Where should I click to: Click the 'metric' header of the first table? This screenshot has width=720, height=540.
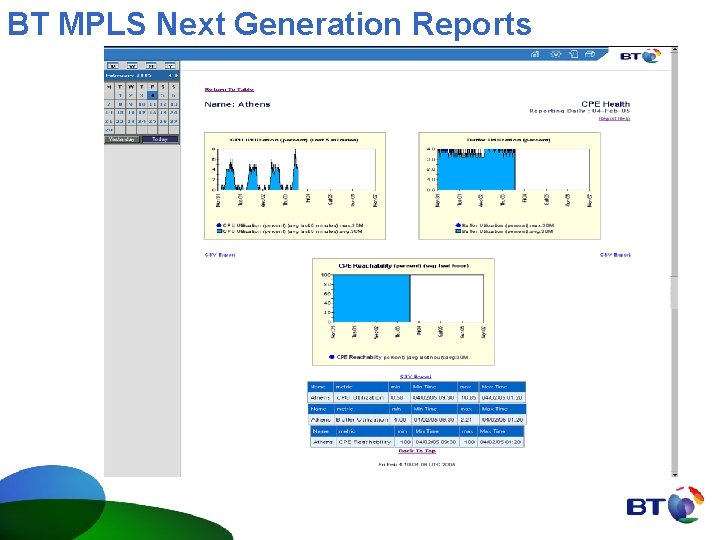tap(360, 387)
